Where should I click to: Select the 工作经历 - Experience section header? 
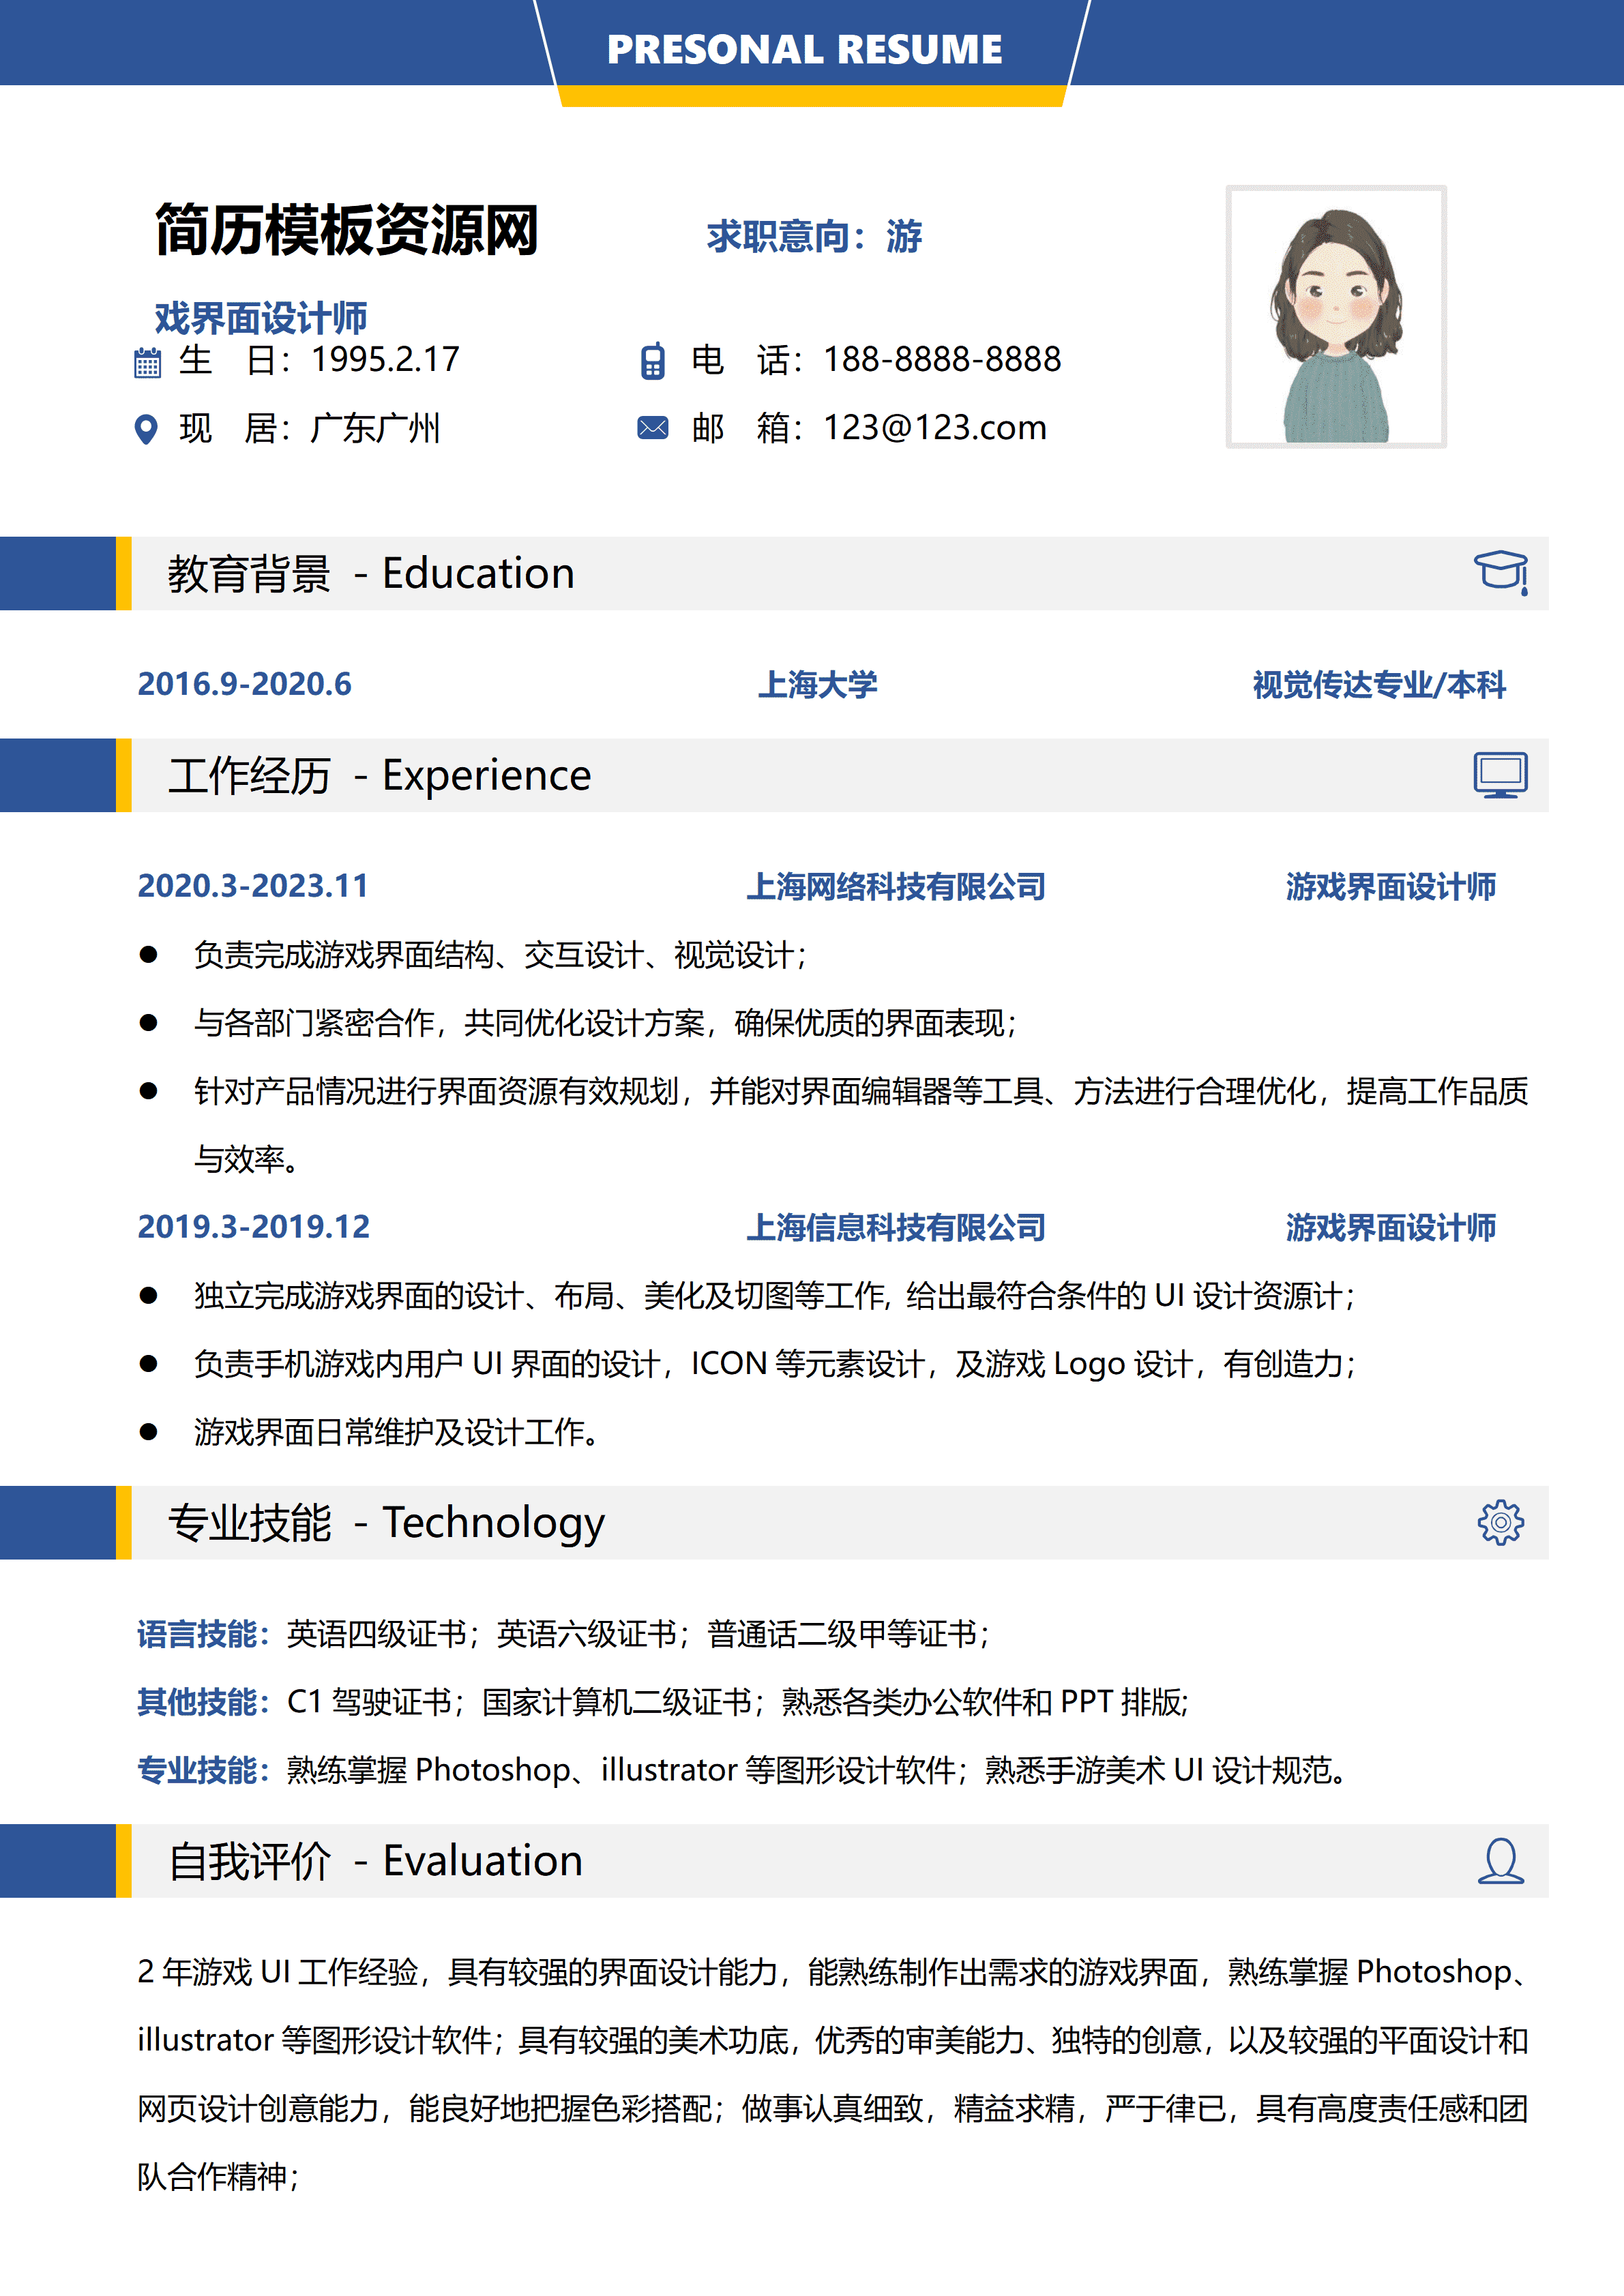[x=380, y=775]
